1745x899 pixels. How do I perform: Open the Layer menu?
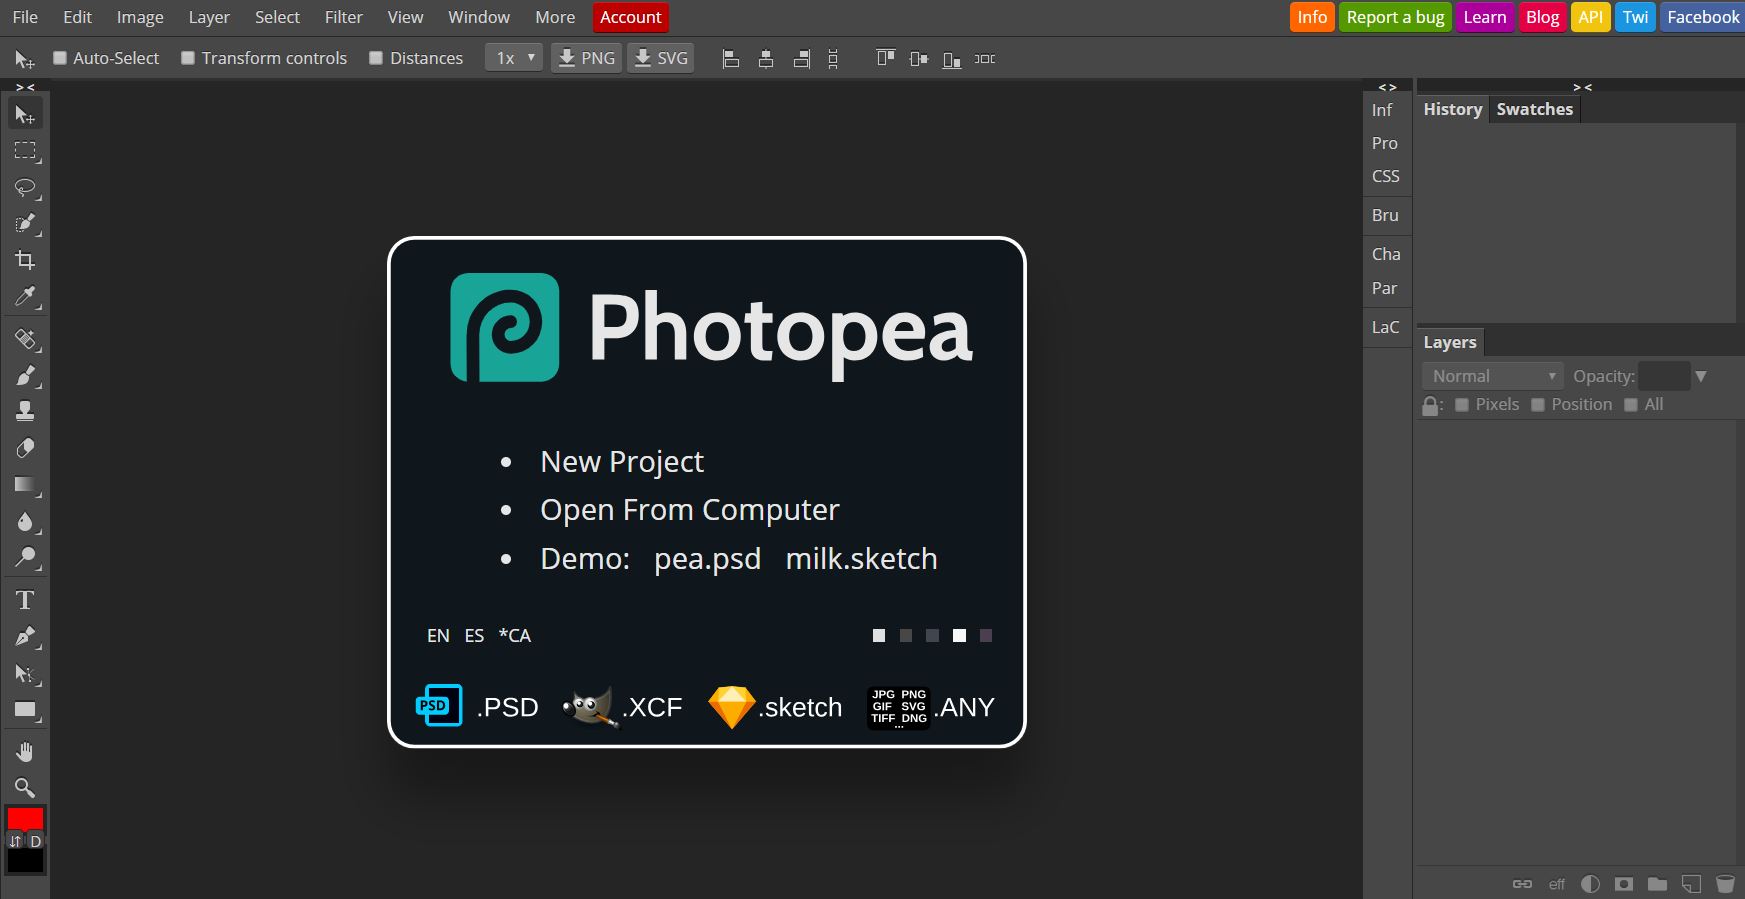coord(209,17)
